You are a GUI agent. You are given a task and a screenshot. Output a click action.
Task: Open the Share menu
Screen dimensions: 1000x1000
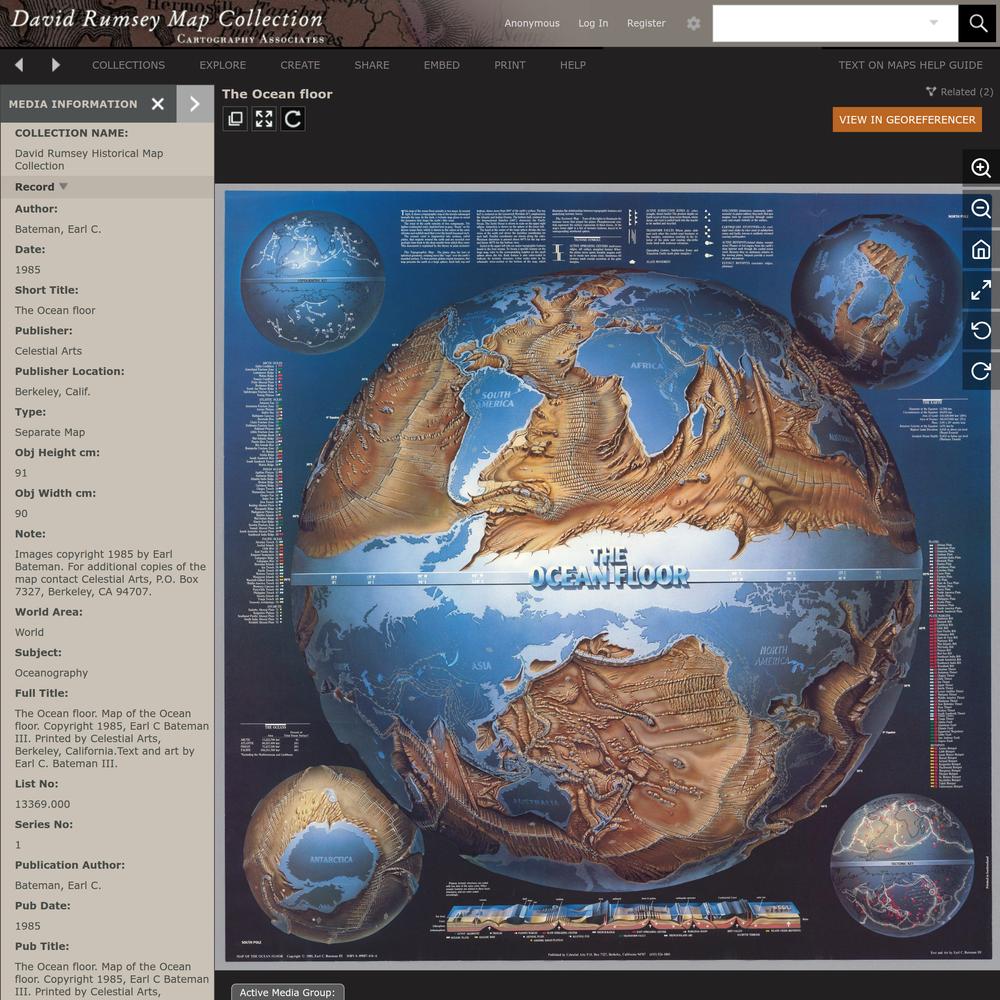[372, 65]
